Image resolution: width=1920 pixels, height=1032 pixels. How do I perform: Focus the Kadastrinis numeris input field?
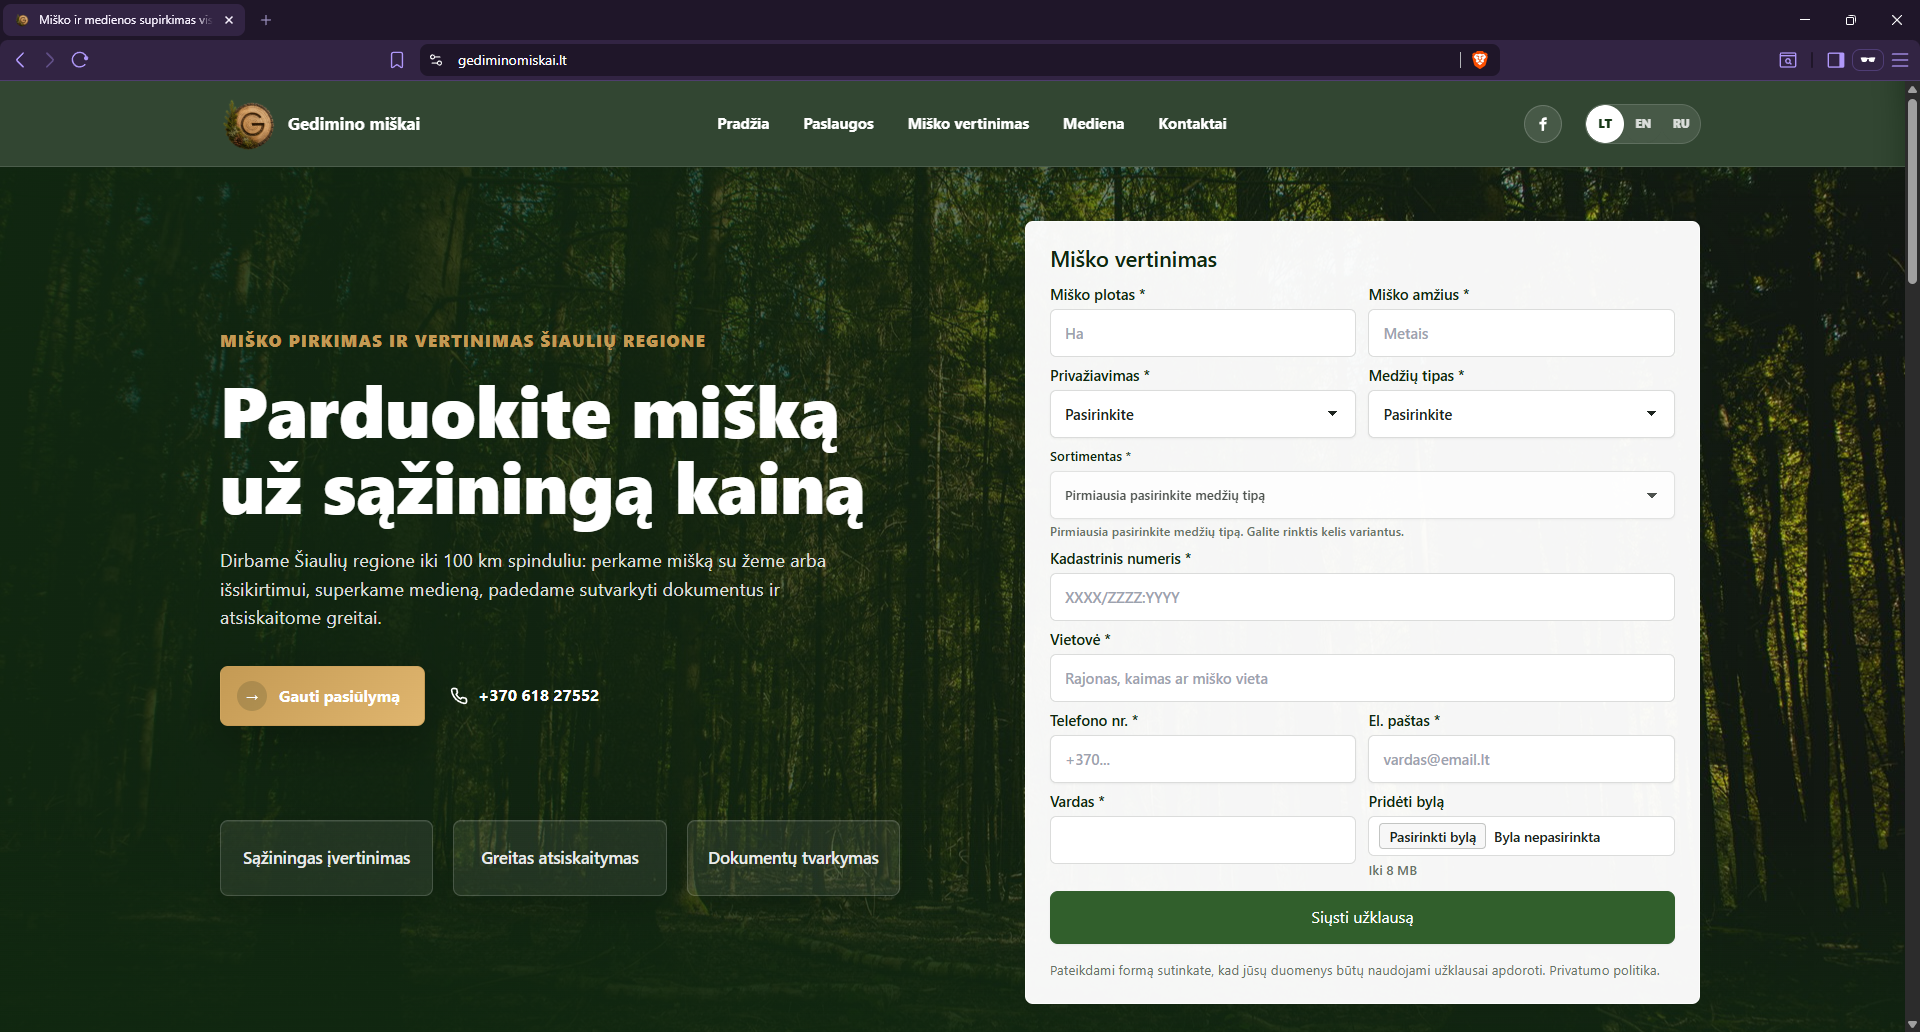click(x=1362, y=597)
